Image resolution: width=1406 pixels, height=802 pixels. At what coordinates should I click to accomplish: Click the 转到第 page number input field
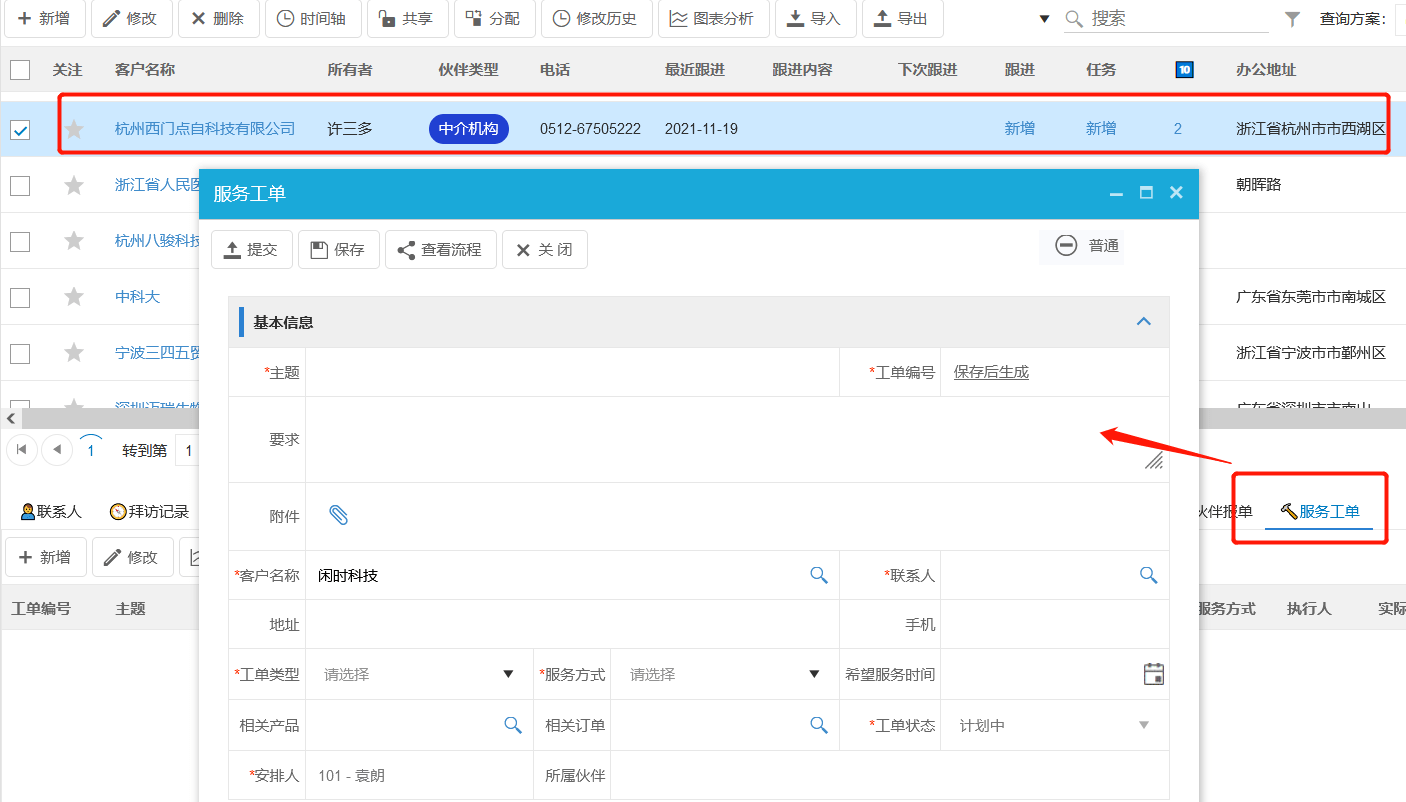188,450
